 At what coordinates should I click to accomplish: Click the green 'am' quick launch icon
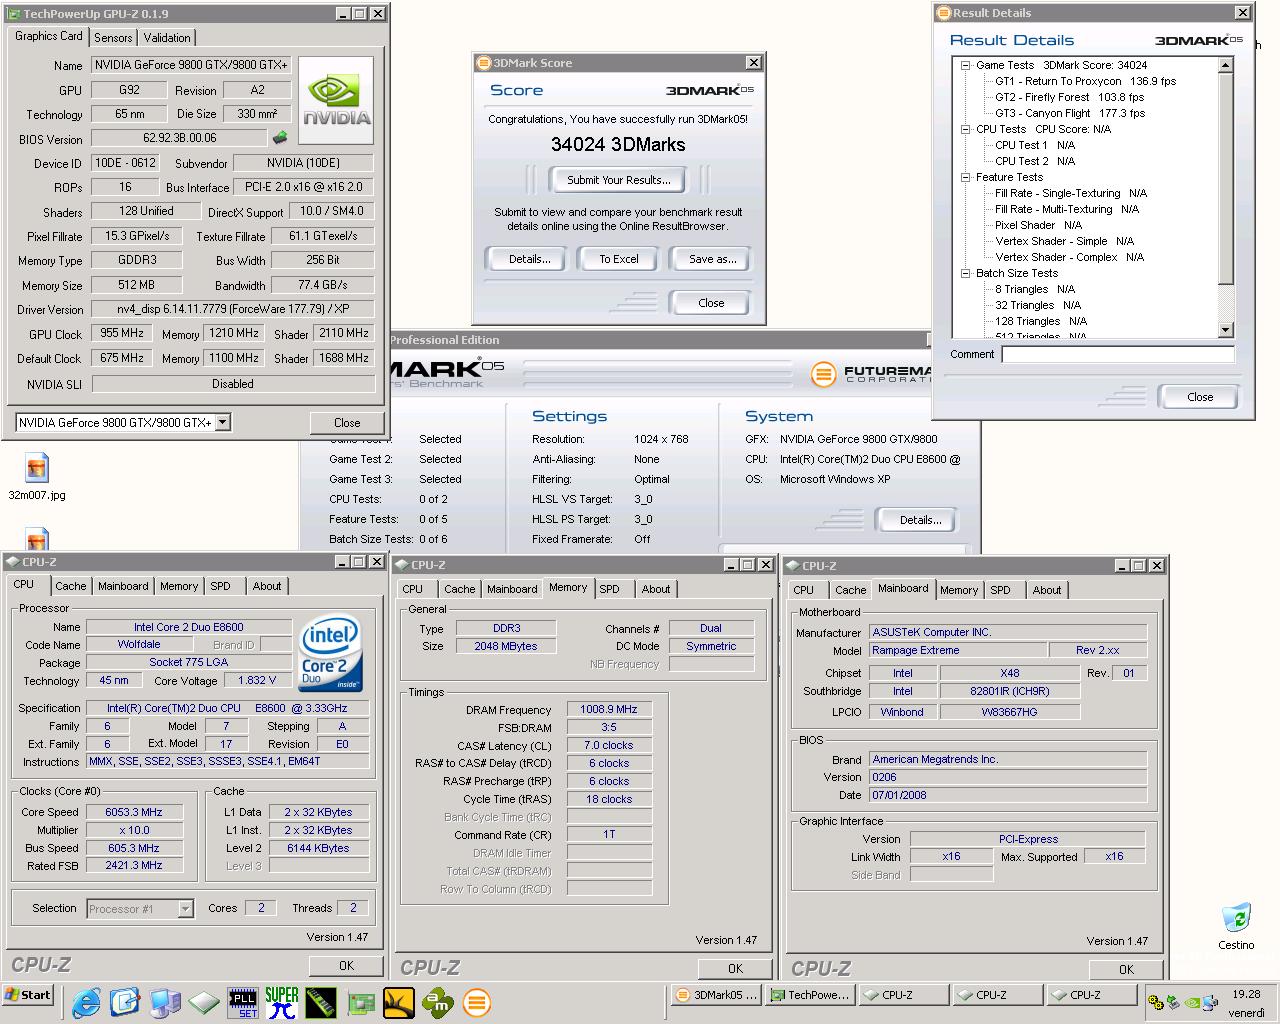coord(438,1001)
